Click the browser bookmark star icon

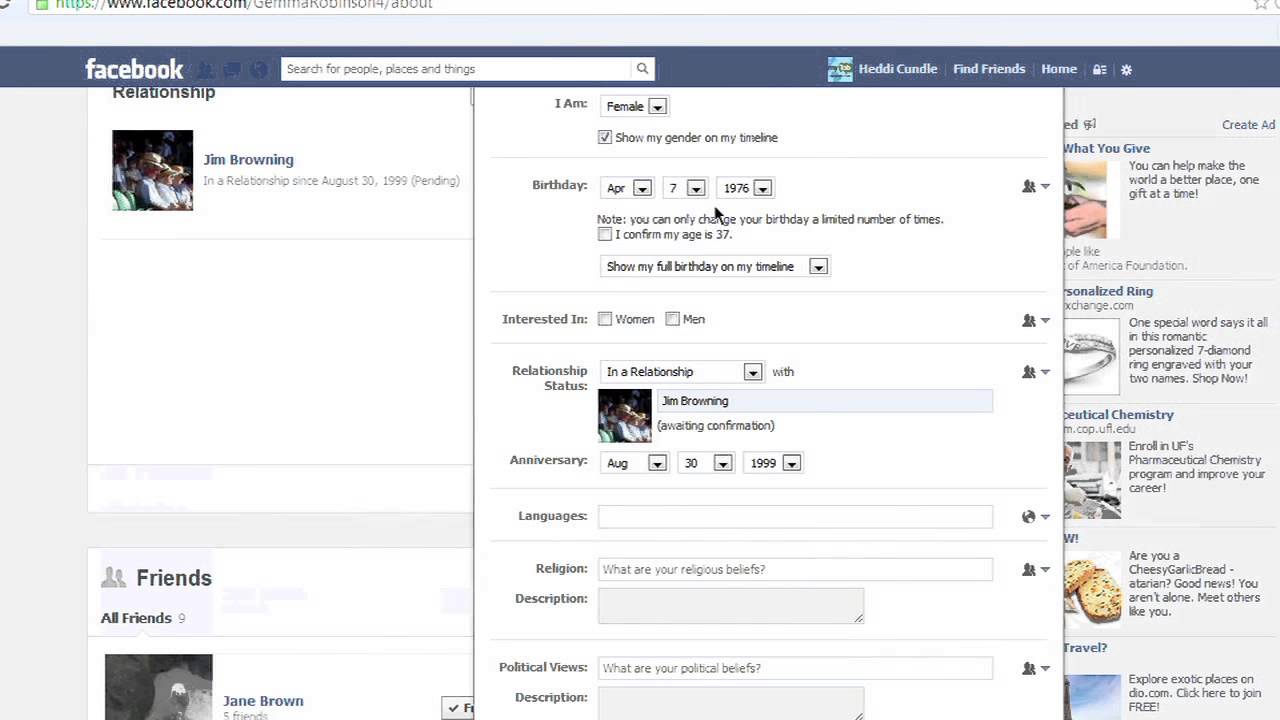click(x=1262, y=4)
